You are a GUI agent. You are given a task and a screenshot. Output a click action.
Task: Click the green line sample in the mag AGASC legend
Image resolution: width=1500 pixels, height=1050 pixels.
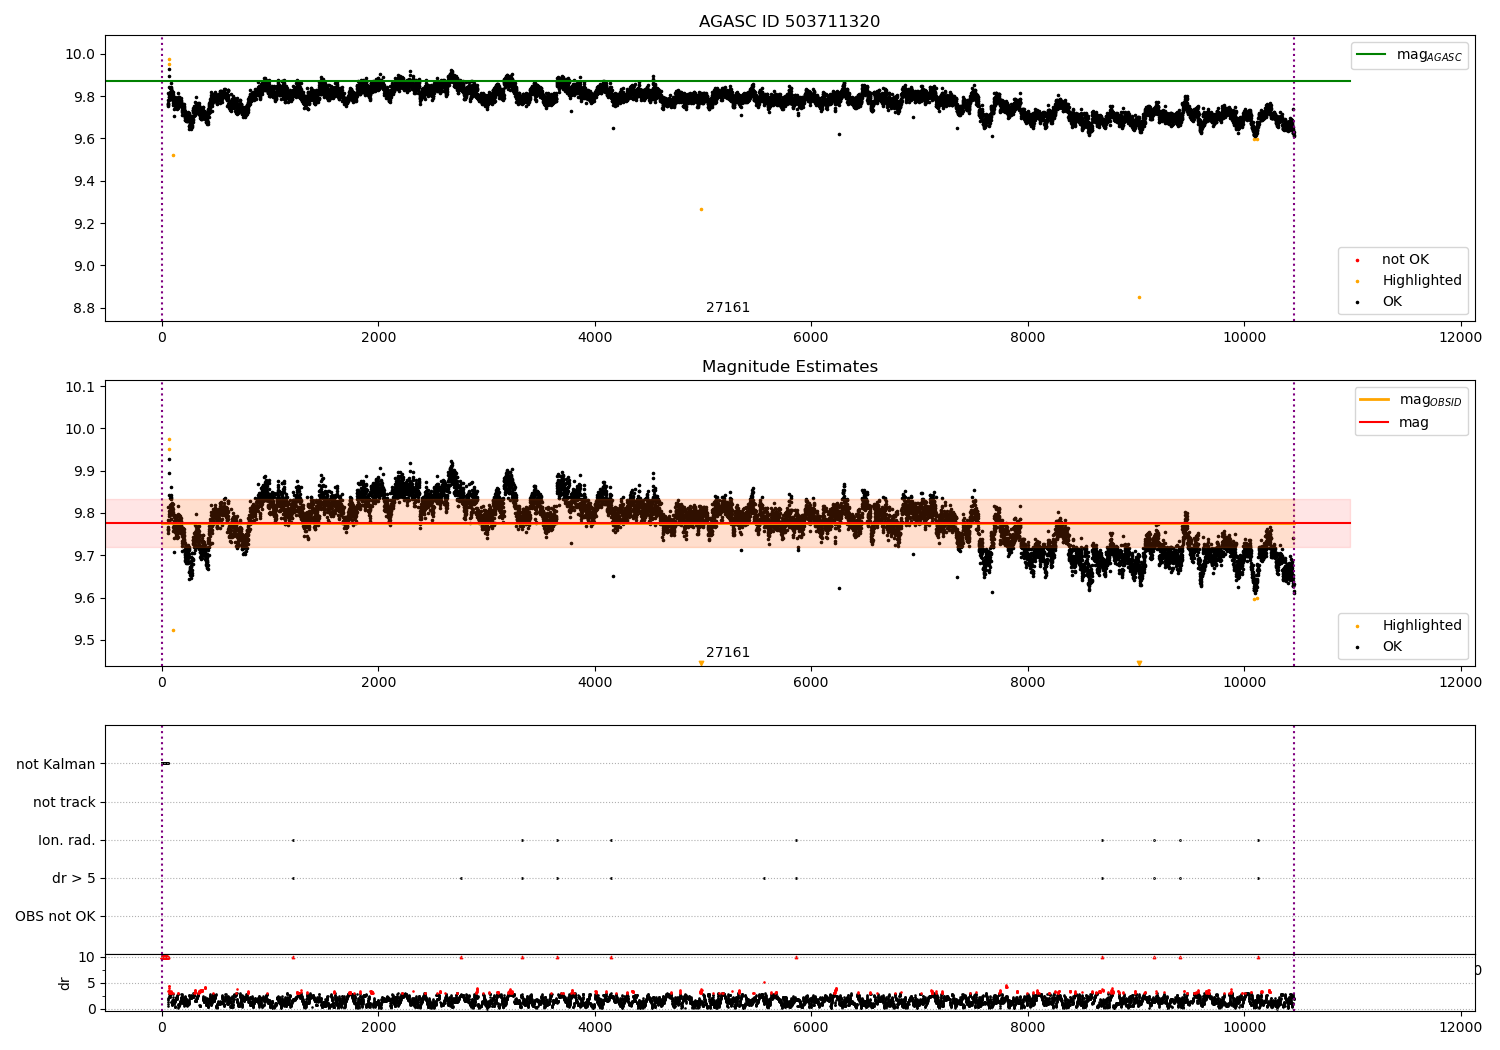[1371, 55]
